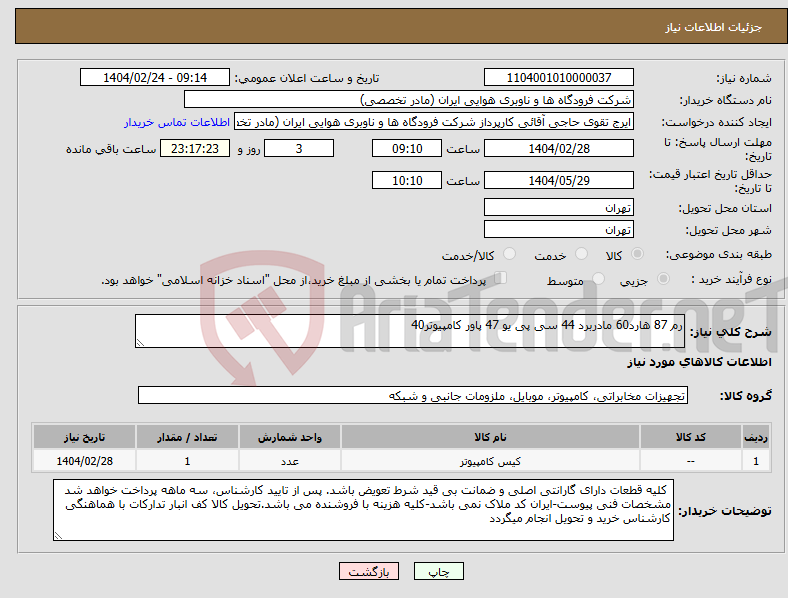The image size is (788, 598).
Task: Click the table date cell 1404/02/28
Action: pyautogui.click(x=84, y=461)
